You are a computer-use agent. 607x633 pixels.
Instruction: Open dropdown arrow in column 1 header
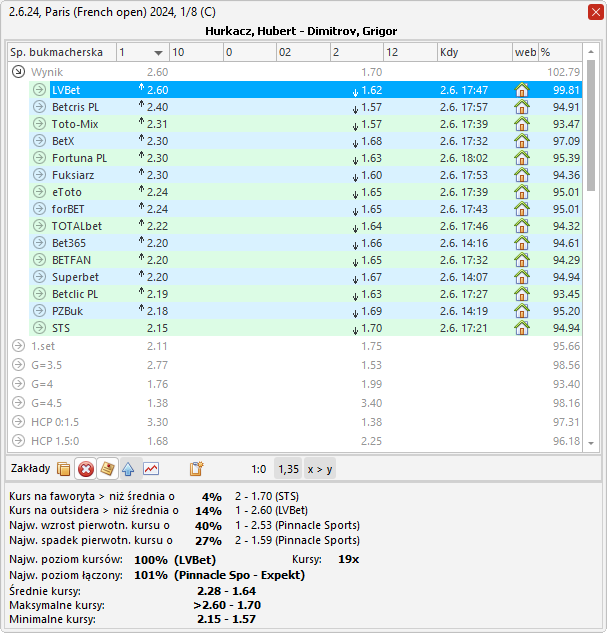(x=157, y=52)
